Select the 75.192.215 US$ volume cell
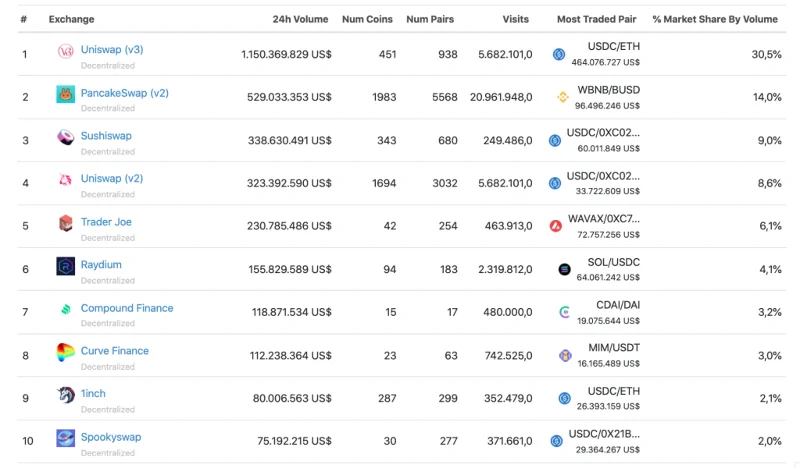 pos(294,441)
